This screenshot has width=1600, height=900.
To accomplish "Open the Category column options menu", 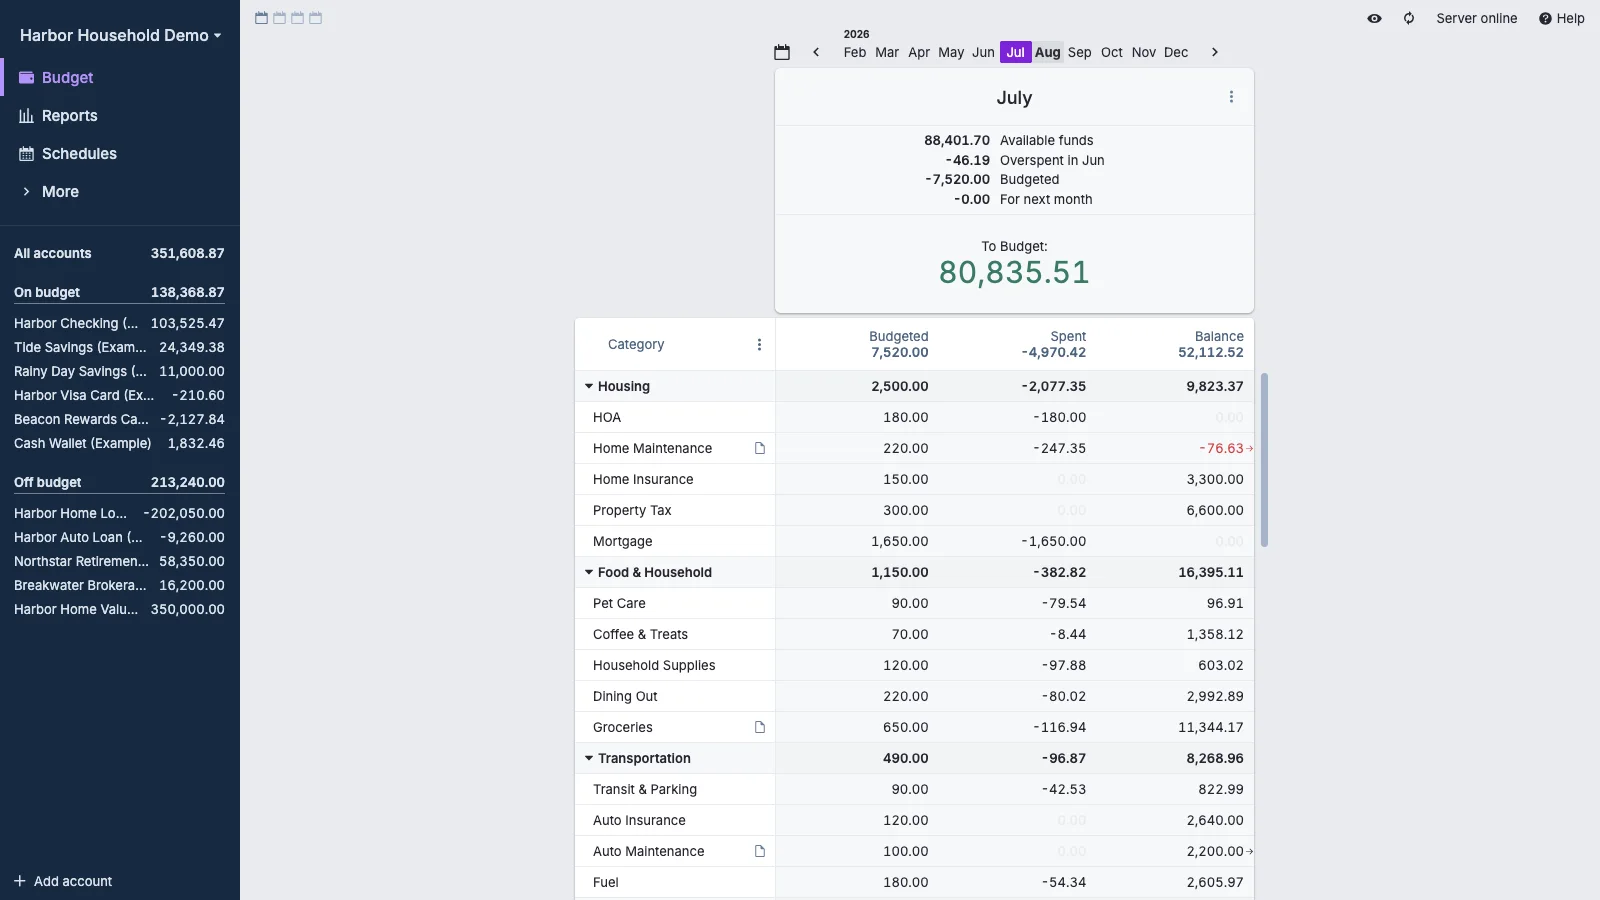I will coord(759,345).
